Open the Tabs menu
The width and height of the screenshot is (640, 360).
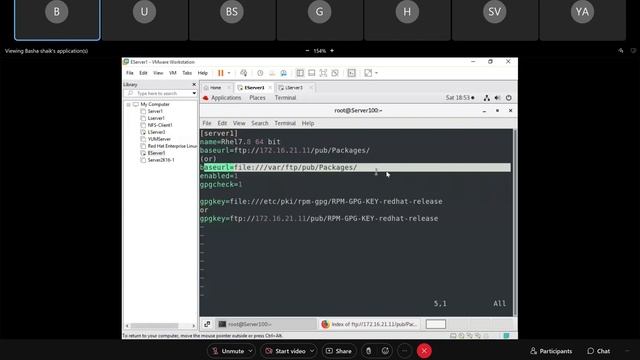187,73
